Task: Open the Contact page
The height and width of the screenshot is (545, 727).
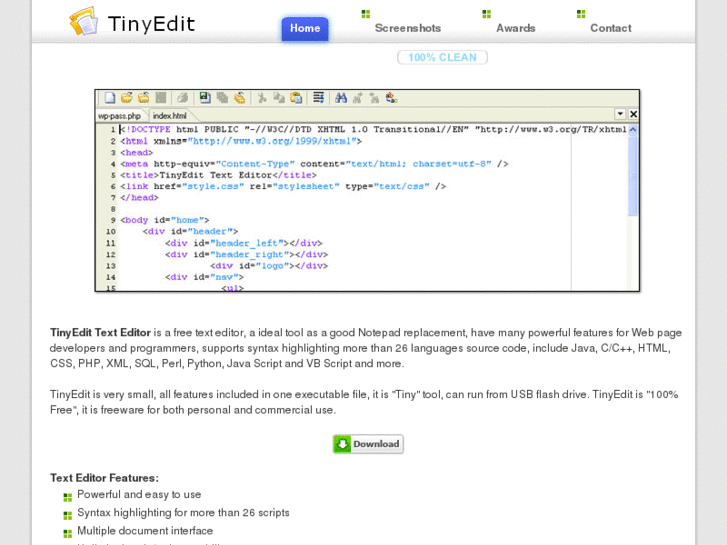Action: click(x=611, y=28)
